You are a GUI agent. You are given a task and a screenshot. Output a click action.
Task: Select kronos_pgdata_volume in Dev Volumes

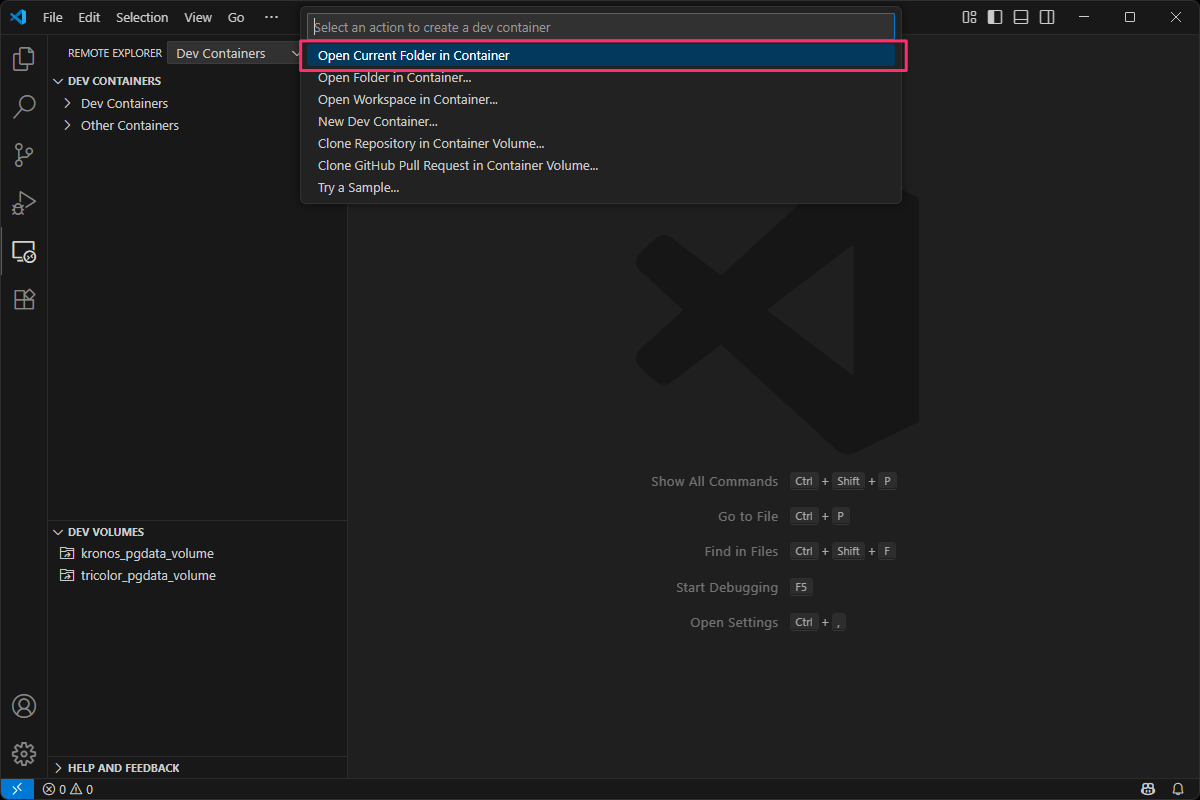tap(197, 553)
